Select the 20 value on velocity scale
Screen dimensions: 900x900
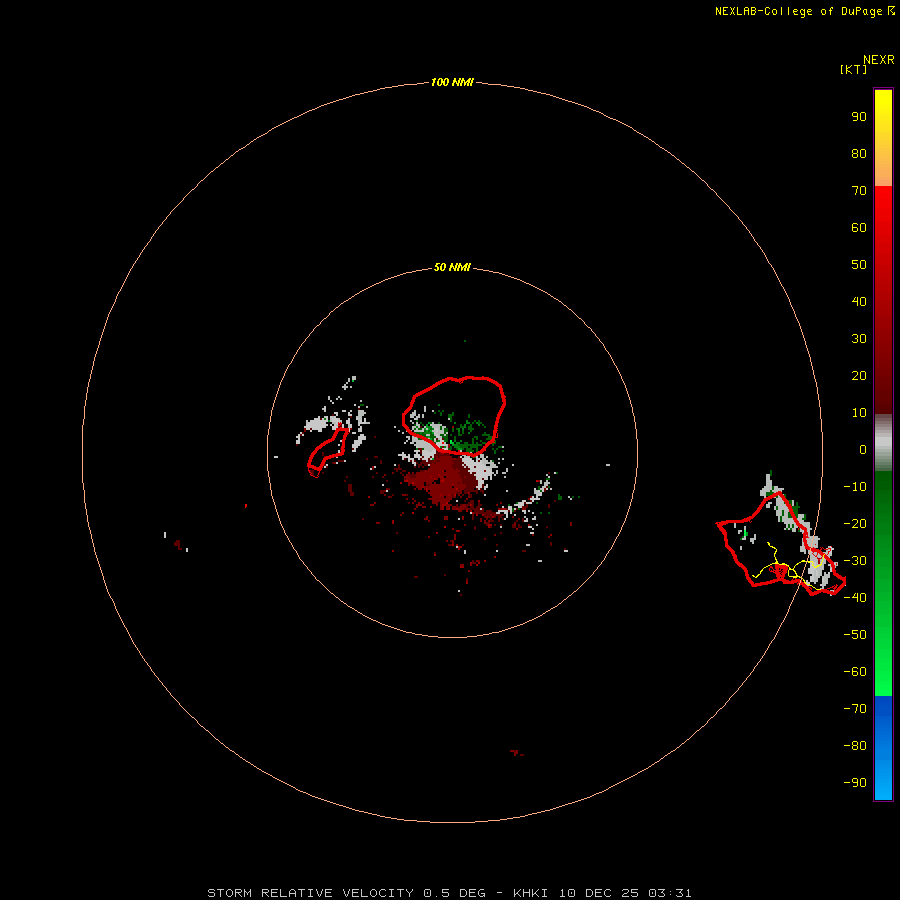click(x=859, y=375)
